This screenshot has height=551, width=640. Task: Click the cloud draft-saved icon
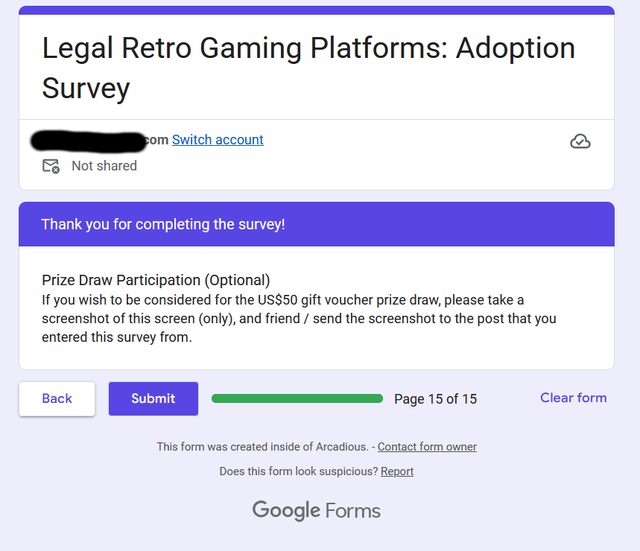580,141
